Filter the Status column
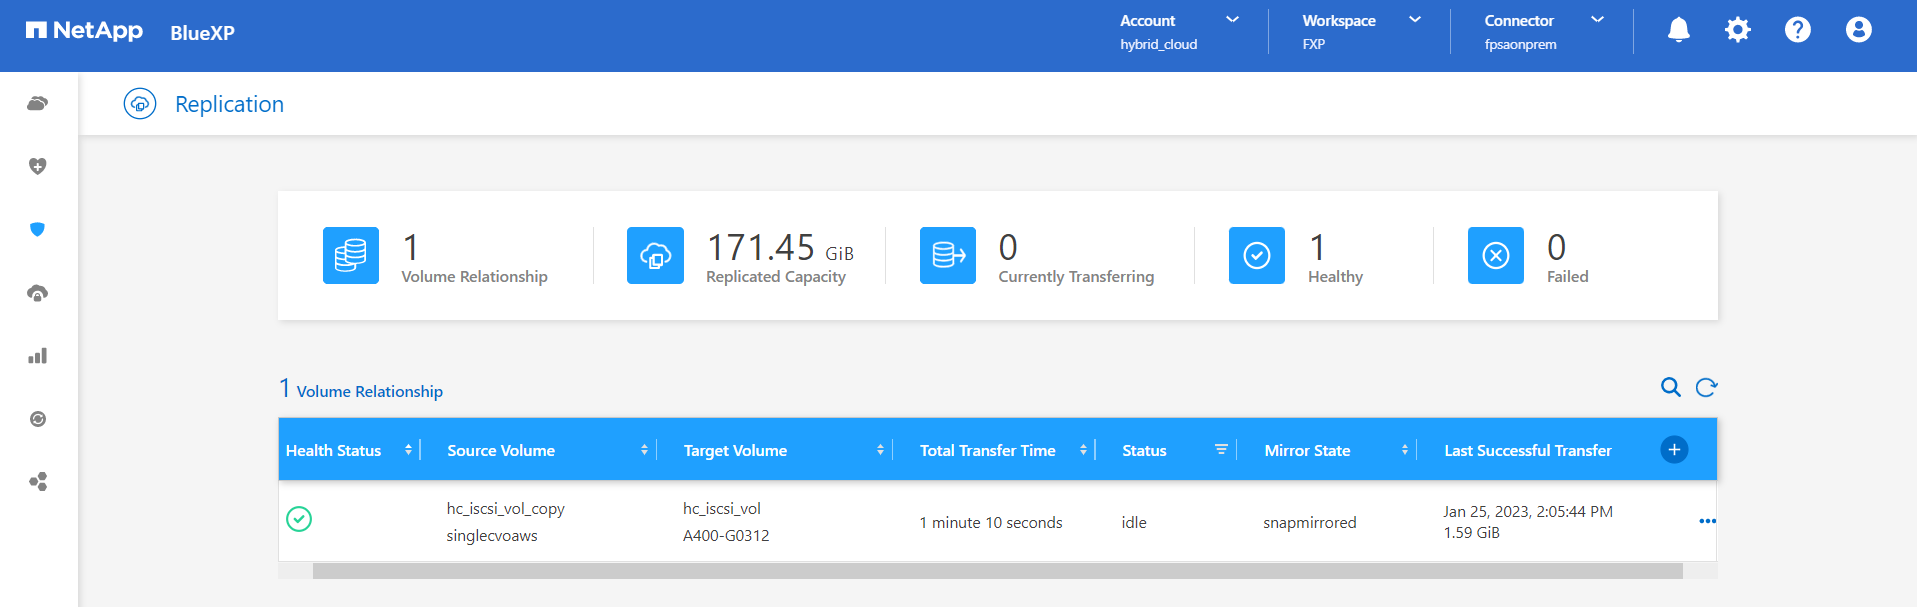Image resolution: width=1917 pixels, height=607 pixels. point(1221,450)
